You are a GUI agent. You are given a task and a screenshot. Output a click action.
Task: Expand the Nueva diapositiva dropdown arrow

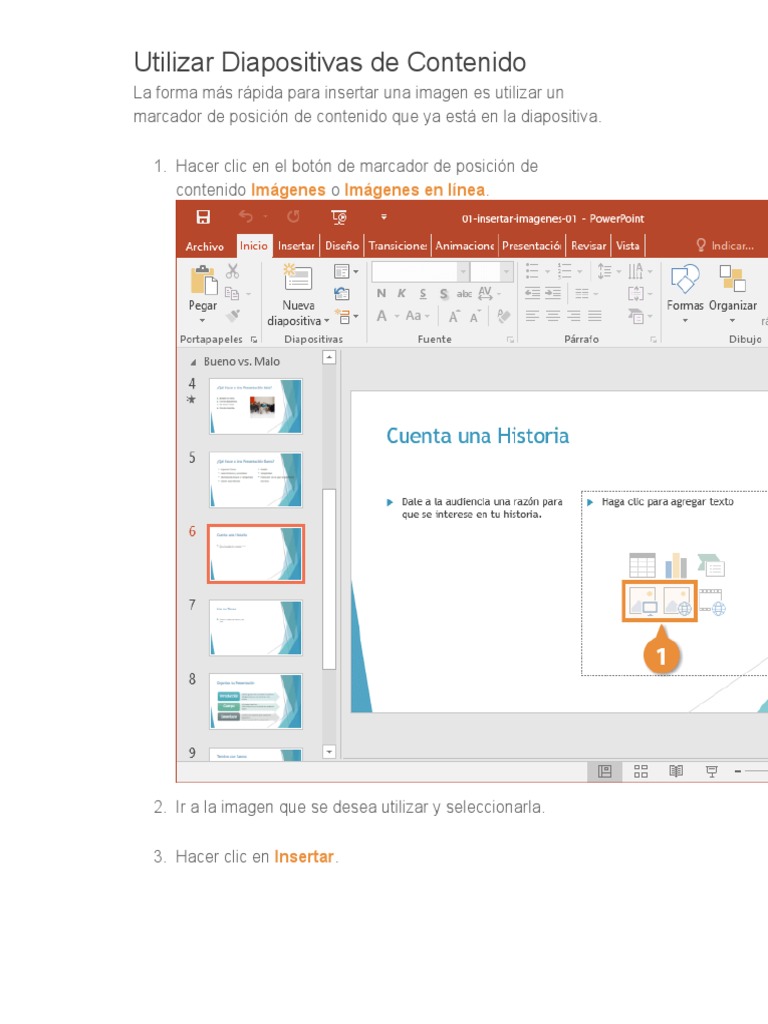click(x=326, y=321)
